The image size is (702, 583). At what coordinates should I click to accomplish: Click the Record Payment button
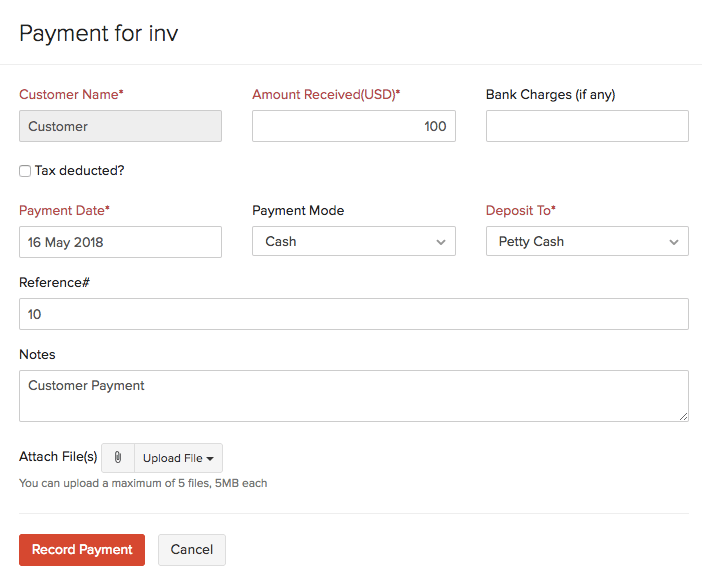(82, 550)
